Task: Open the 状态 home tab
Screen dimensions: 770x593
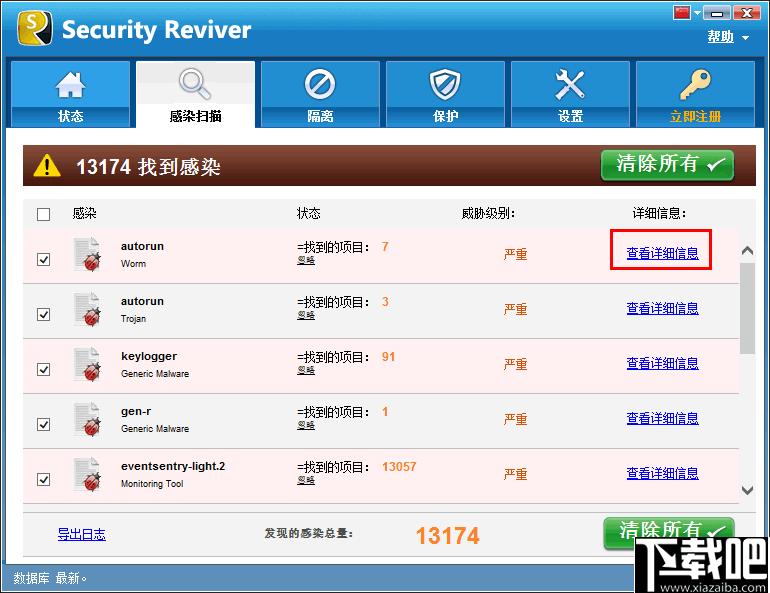Action: click(70, 94)
